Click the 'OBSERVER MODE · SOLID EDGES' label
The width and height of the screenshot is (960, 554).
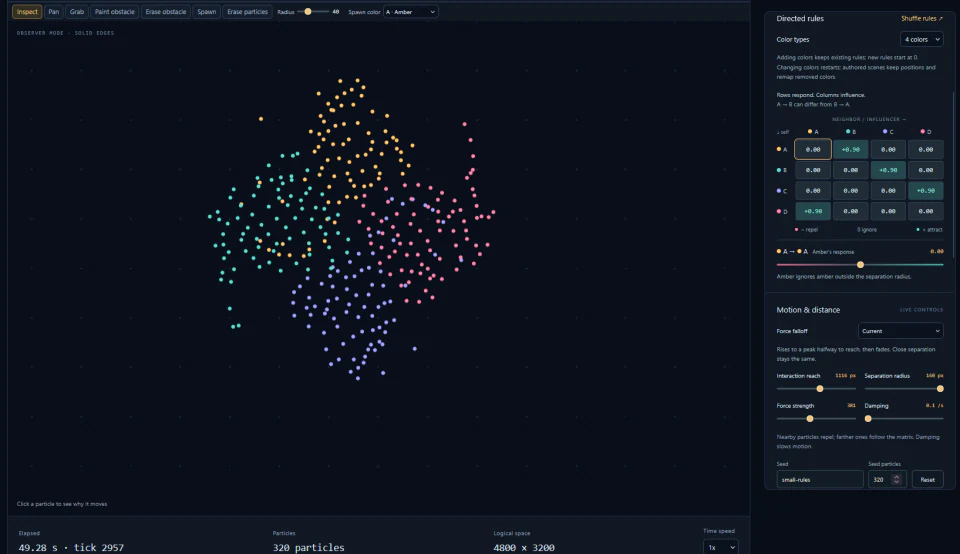[x=65, y=33]
